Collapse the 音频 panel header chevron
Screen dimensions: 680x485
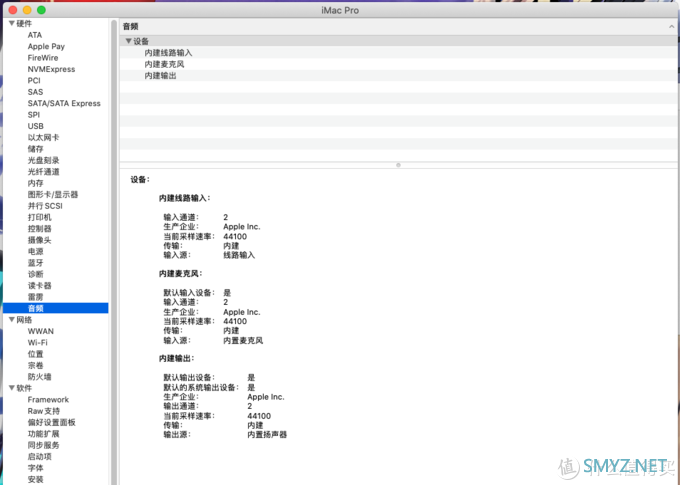pos(671,26)
